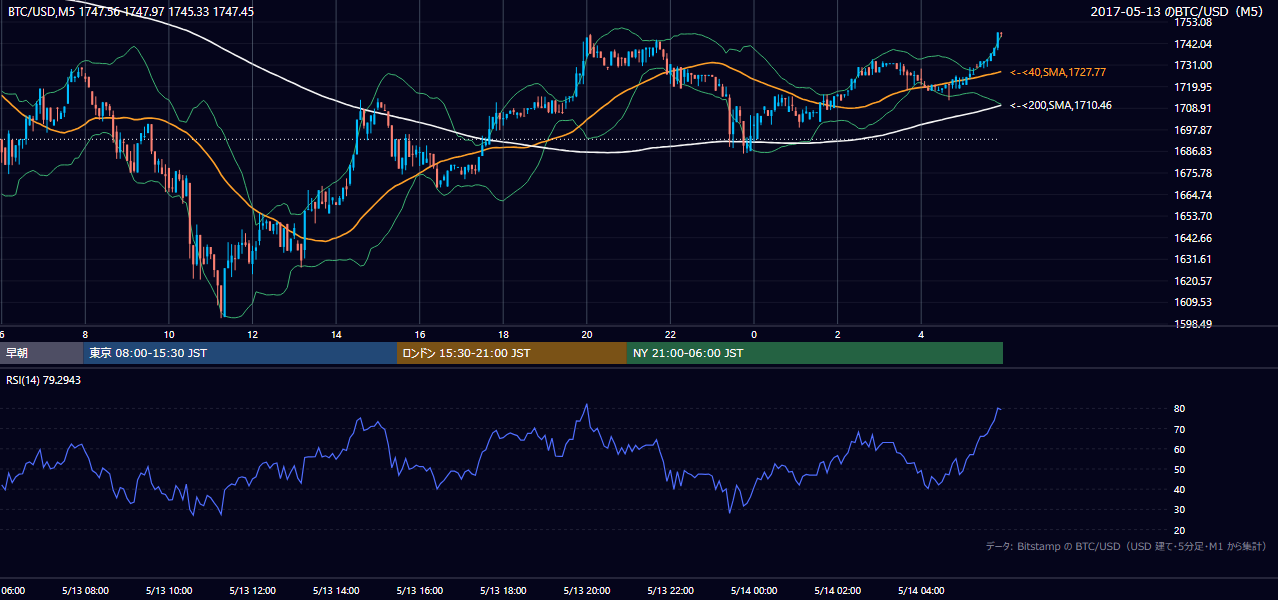Viewport: 1278px width, 600px height.
Task: Click the 40,SMA,1727.77 orange label
Action: click(1058, 72)
